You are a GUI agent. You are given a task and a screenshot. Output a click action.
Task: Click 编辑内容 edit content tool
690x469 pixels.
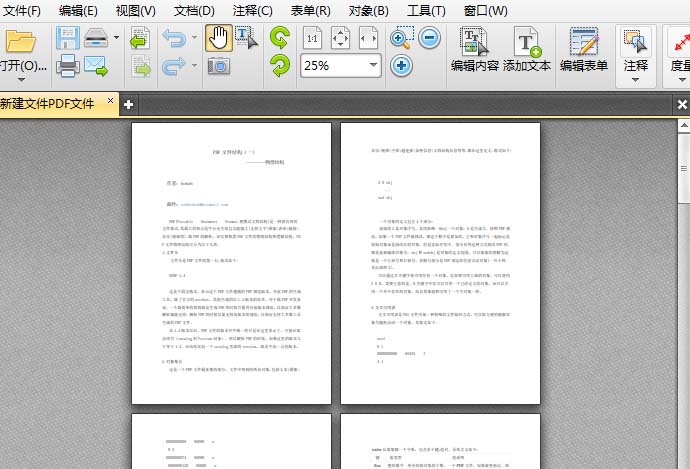(x=475, y=49)
